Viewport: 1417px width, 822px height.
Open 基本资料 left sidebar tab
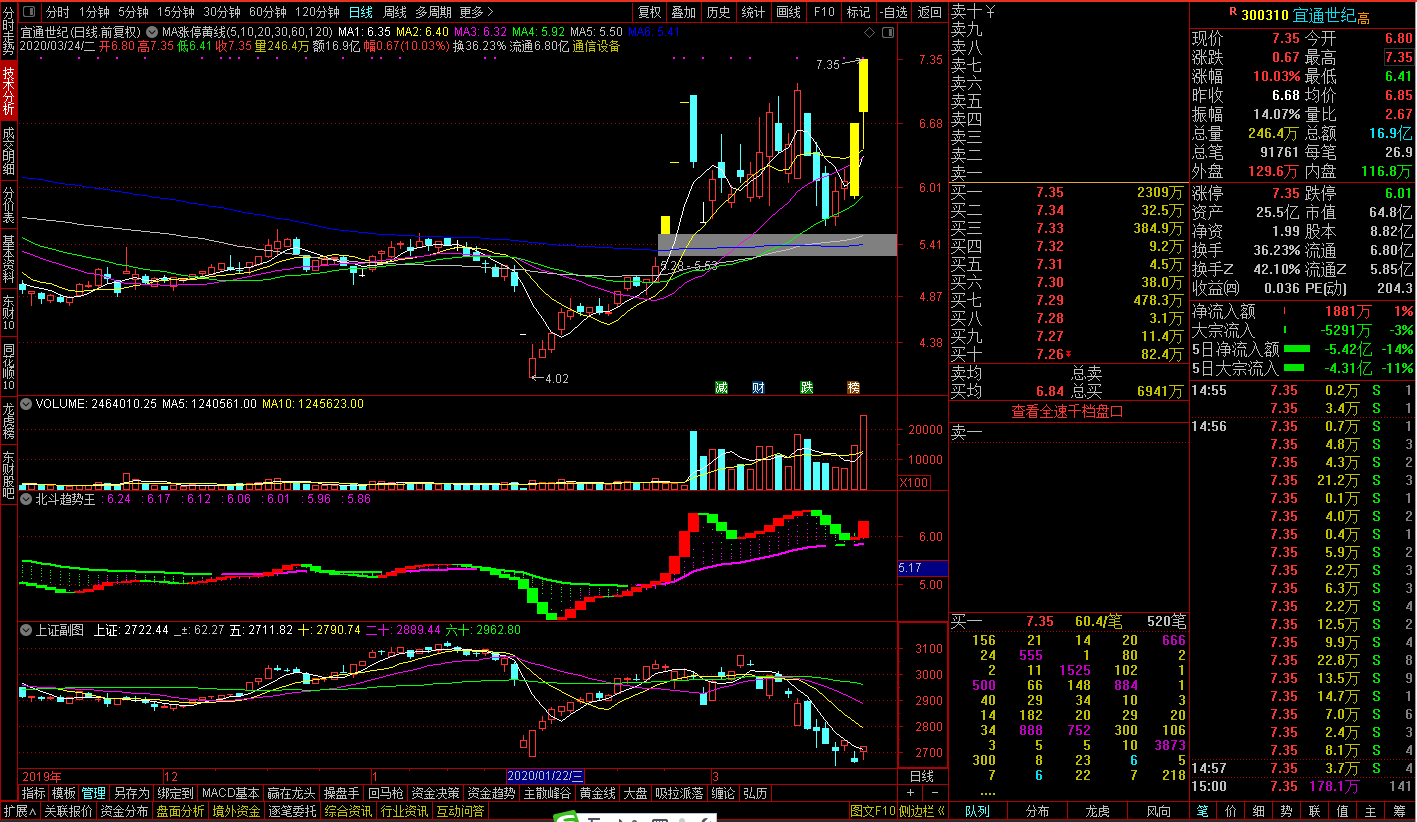[9, 258]
